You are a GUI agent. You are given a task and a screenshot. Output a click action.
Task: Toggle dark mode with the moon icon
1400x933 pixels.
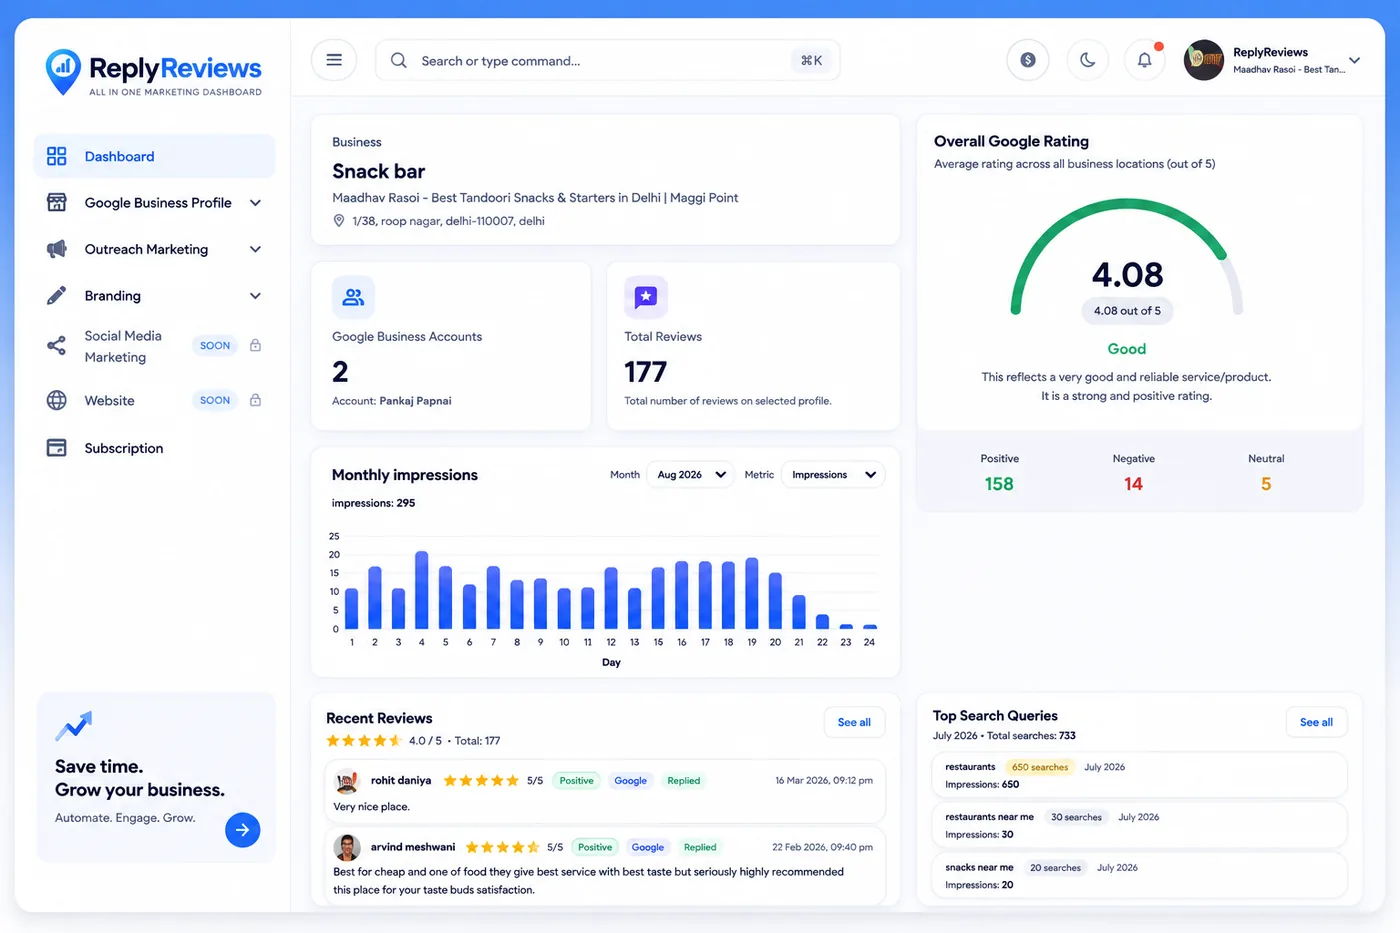[1087, 60]
